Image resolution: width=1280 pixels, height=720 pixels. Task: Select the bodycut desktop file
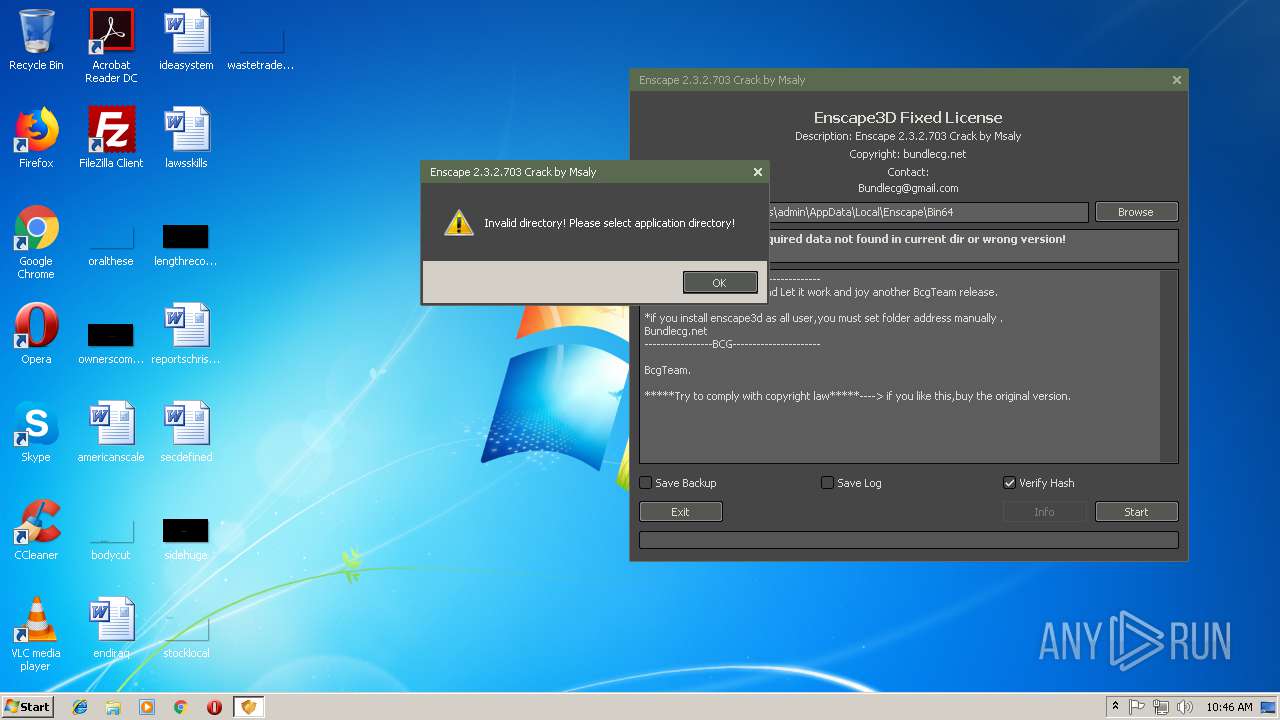click(111, 539)
